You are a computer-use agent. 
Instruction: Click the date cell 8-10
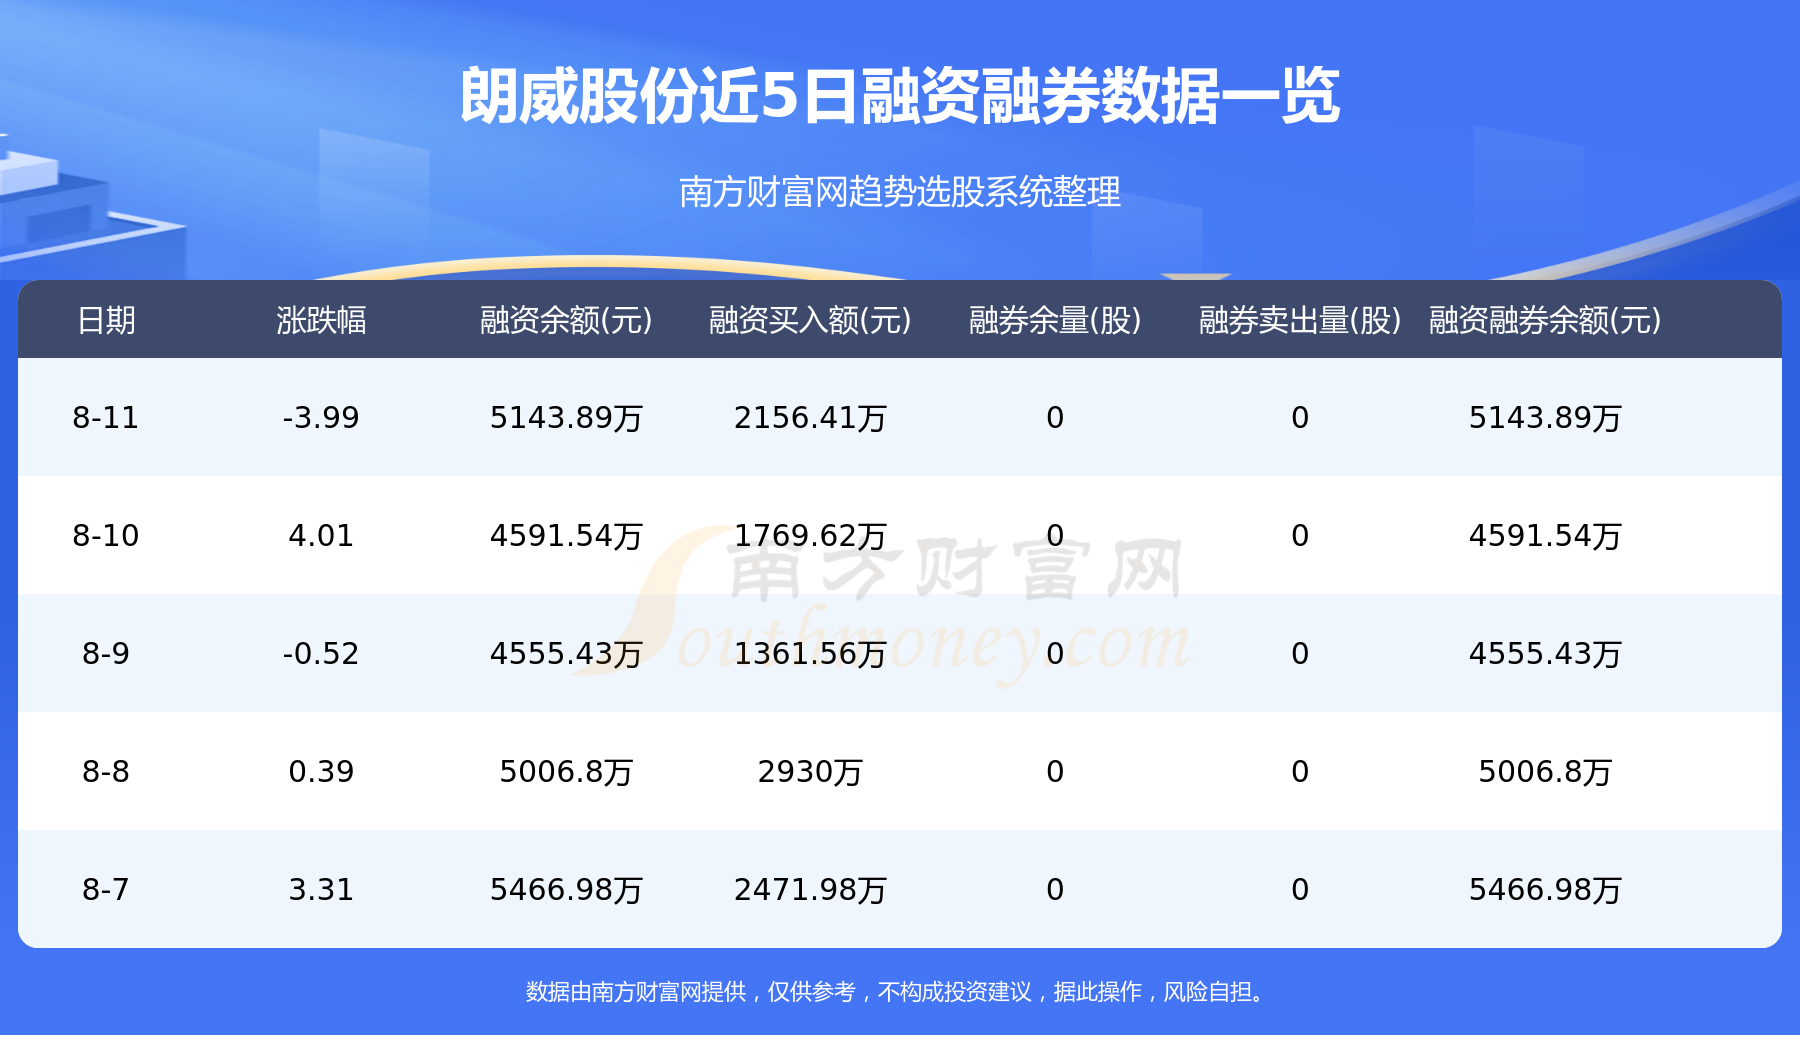106,535
